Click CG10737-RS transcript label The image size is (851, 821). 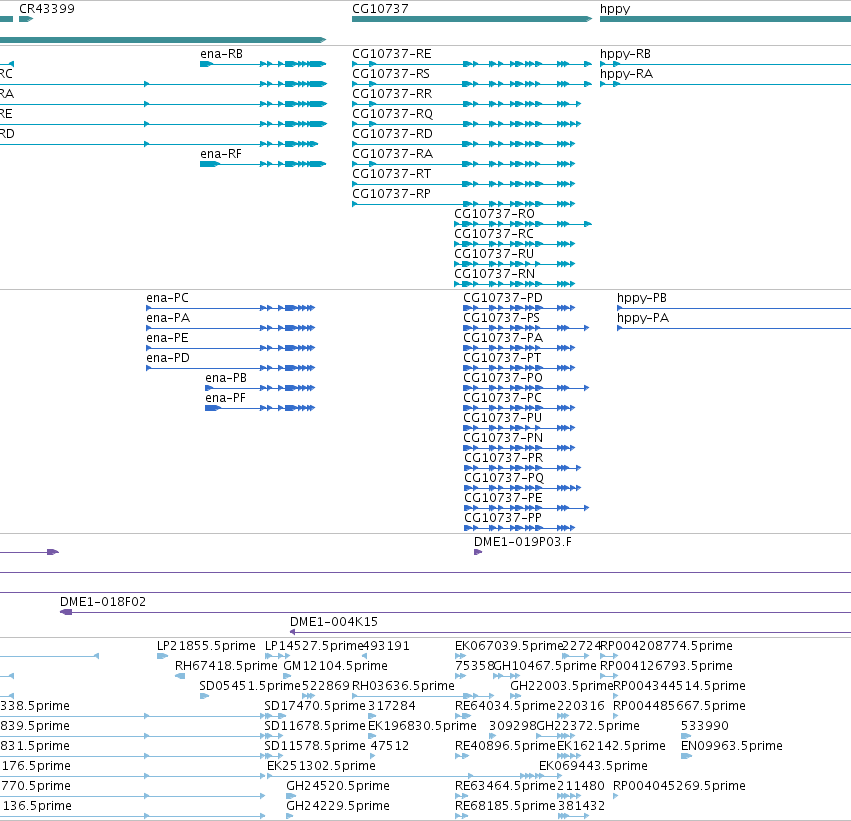pyautogui.click(x=391, y=74)
